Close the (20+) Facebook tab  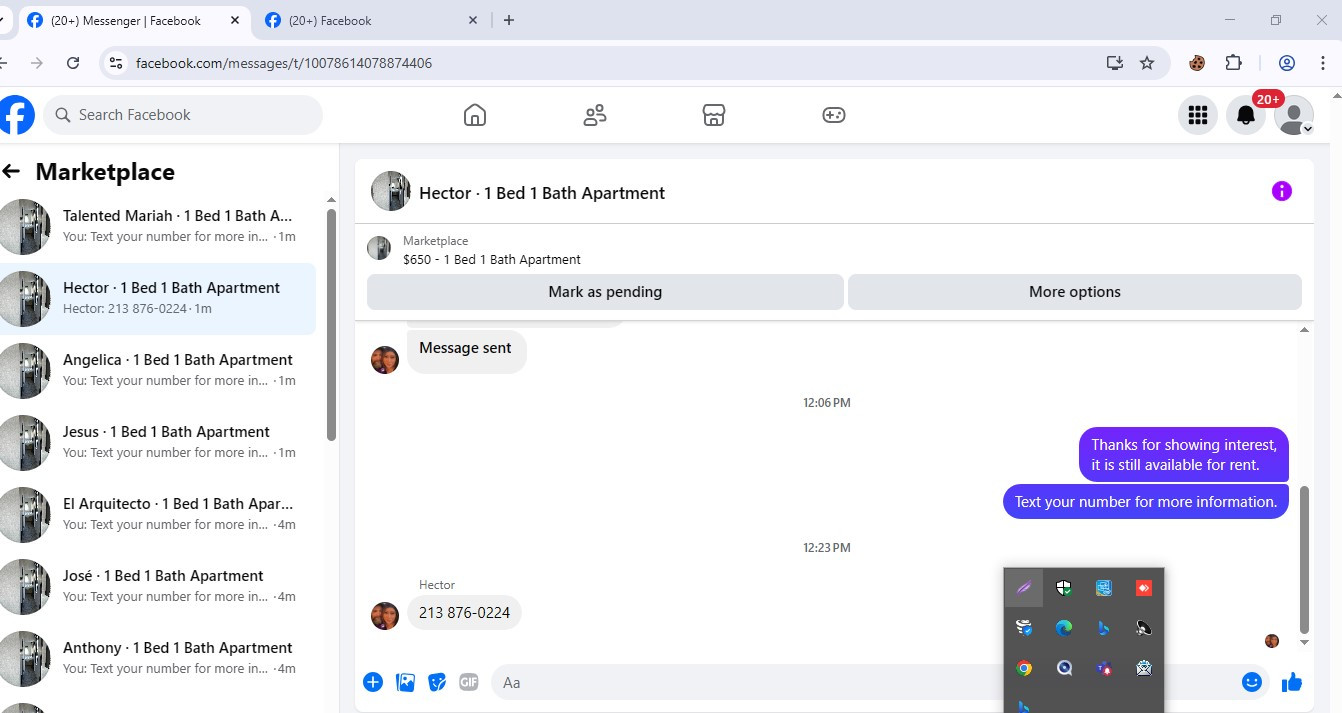pos(471,20)
